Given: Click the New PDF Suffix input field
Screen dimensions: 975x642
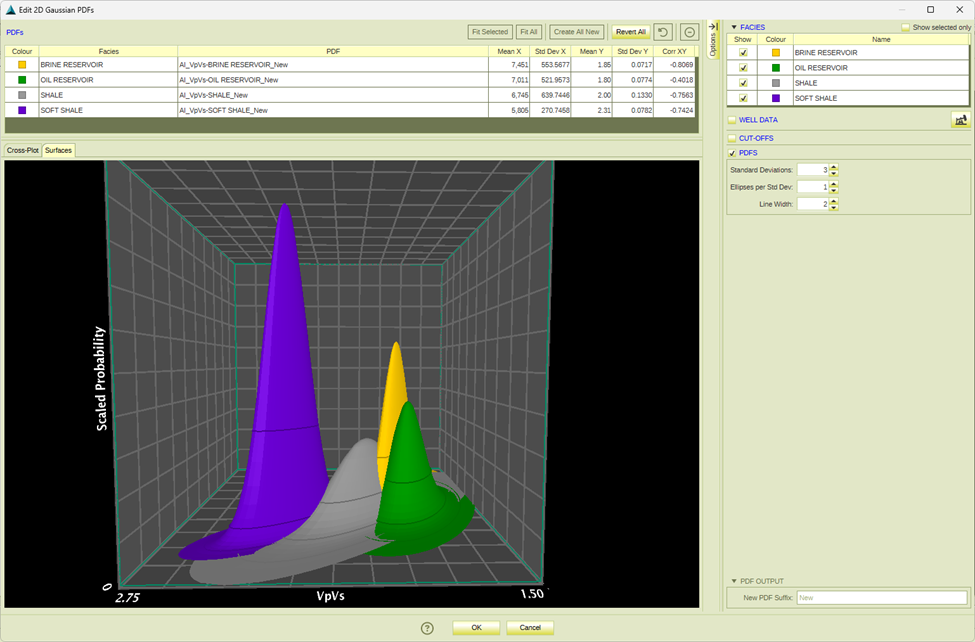Looking at the screenshot, I should tap(881, 597).
